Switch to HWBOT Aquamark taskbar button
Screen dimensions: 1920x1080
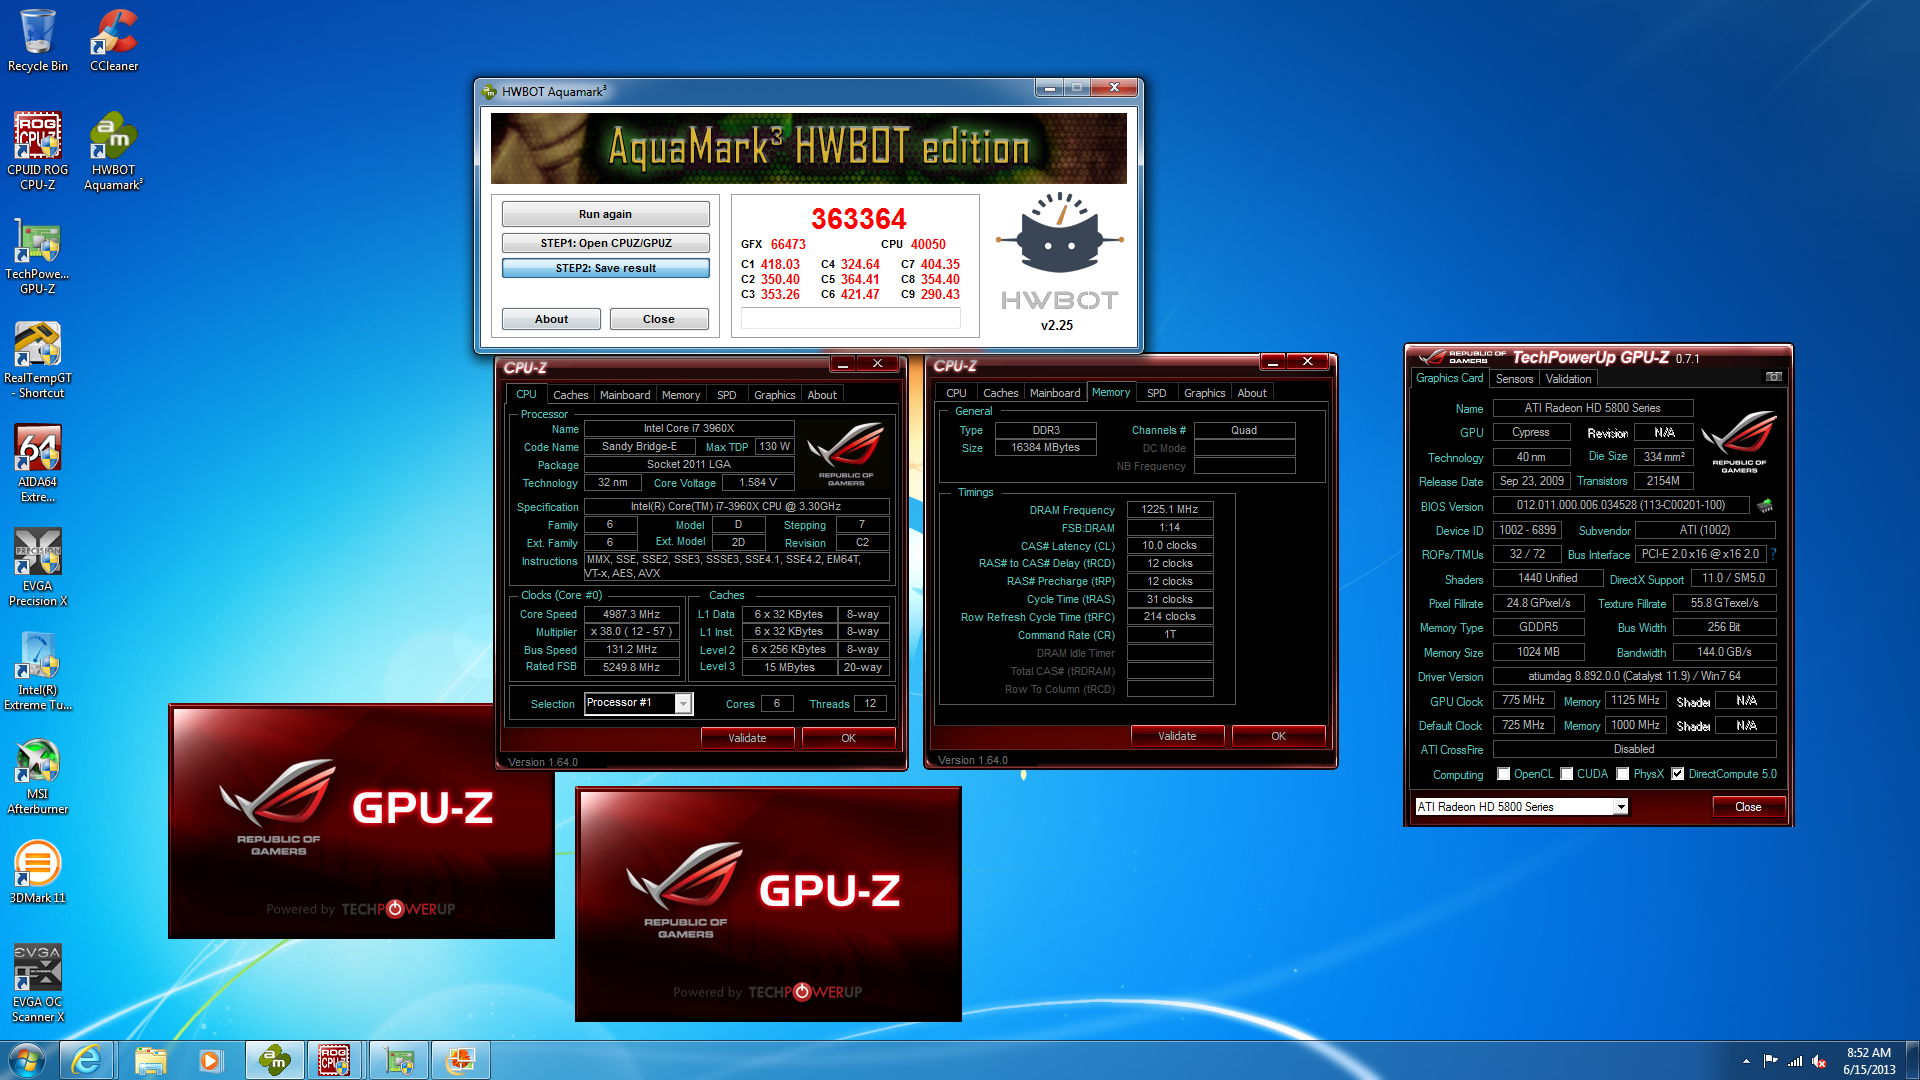click(x=274, y=1060)
